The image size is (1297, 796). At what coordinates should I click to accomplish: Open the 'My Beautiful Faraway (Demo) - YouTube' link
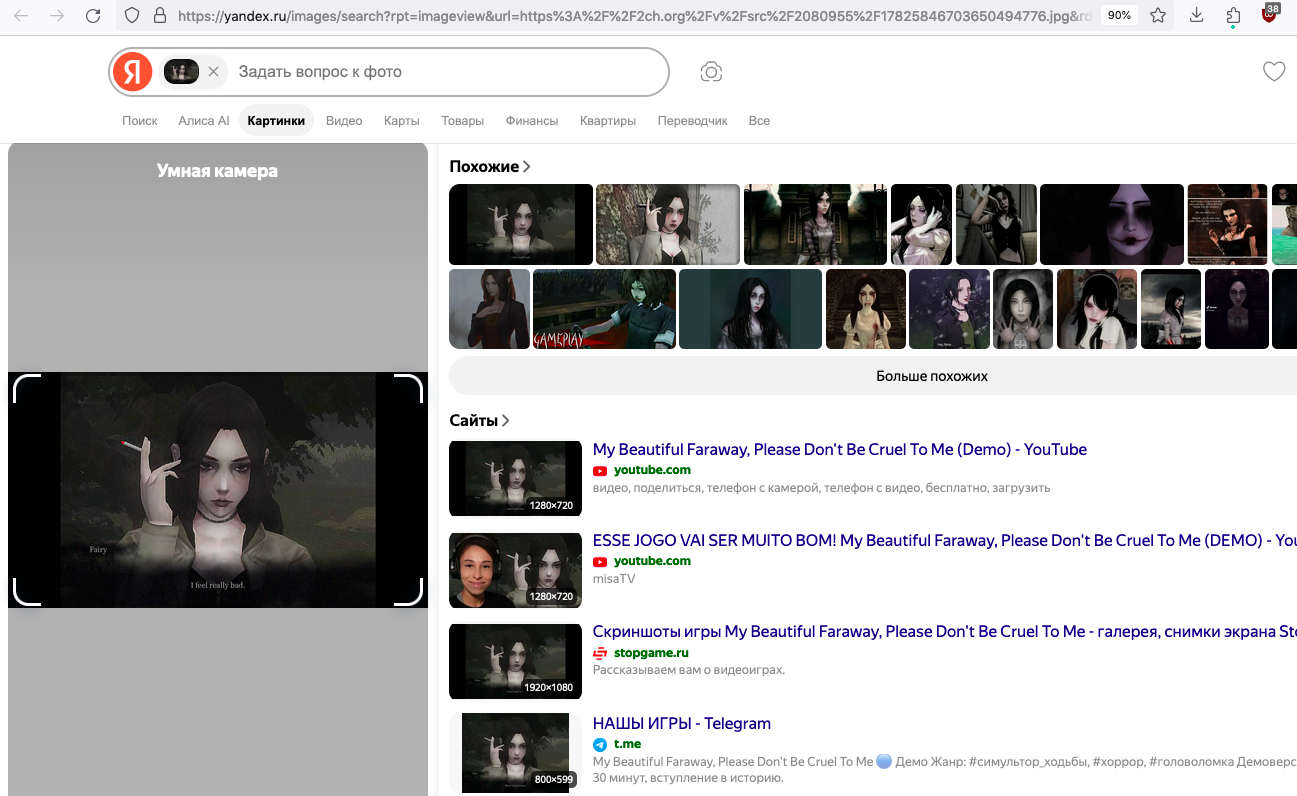[x=840, y=450]
